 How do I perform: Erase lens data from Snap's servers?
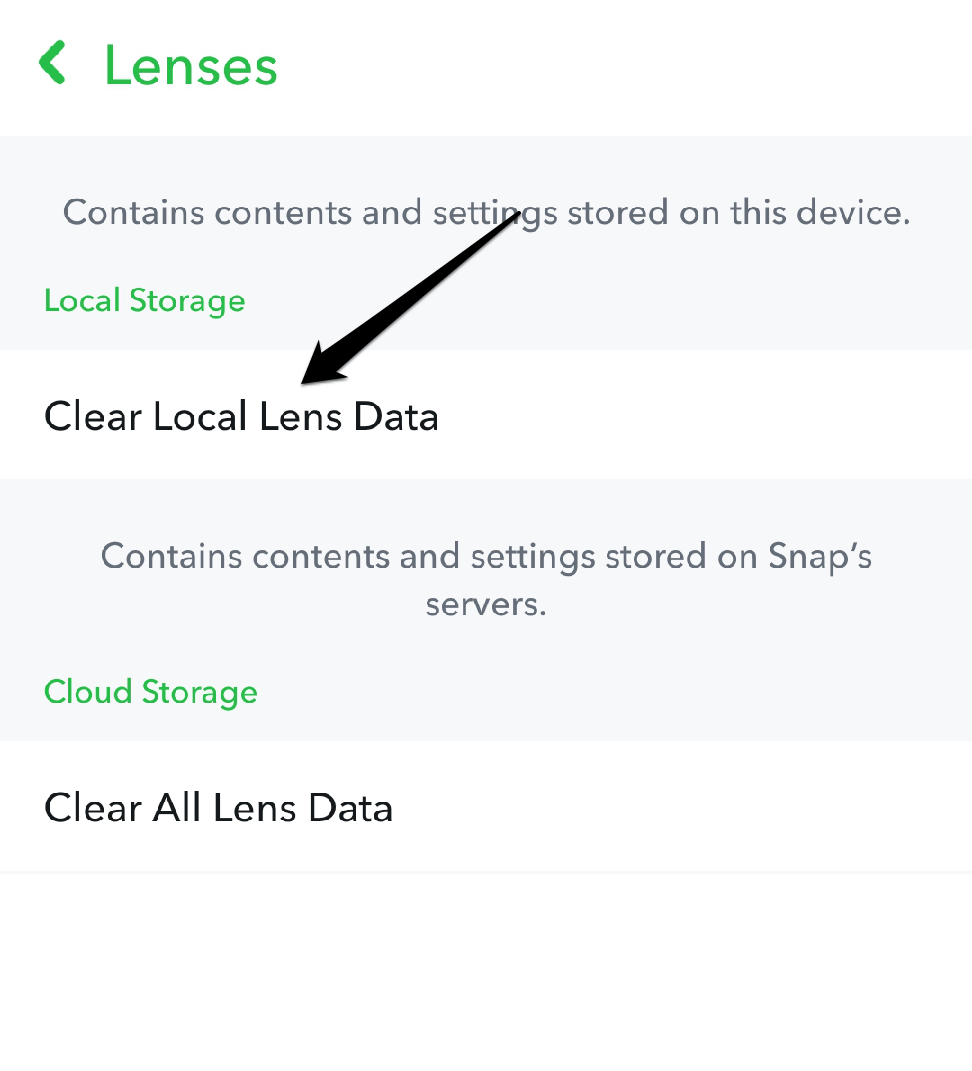tap(218, 807)
